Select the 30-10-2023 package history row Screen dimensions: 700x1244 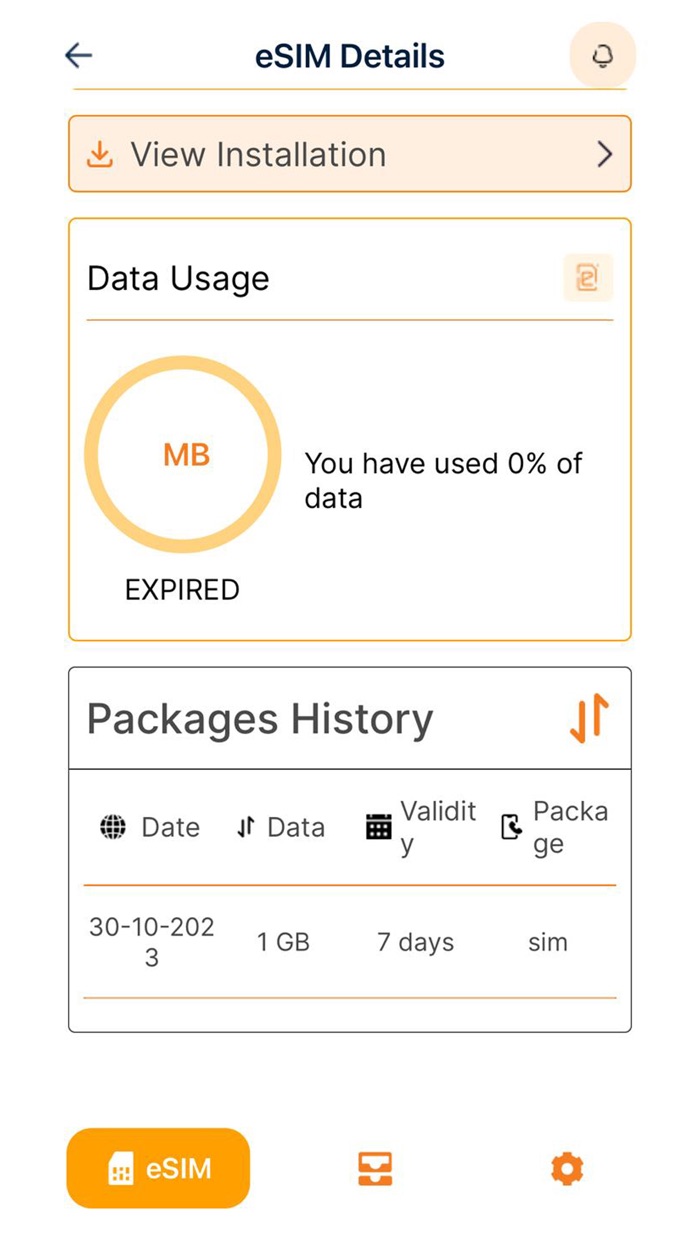[x=350, y=942]
